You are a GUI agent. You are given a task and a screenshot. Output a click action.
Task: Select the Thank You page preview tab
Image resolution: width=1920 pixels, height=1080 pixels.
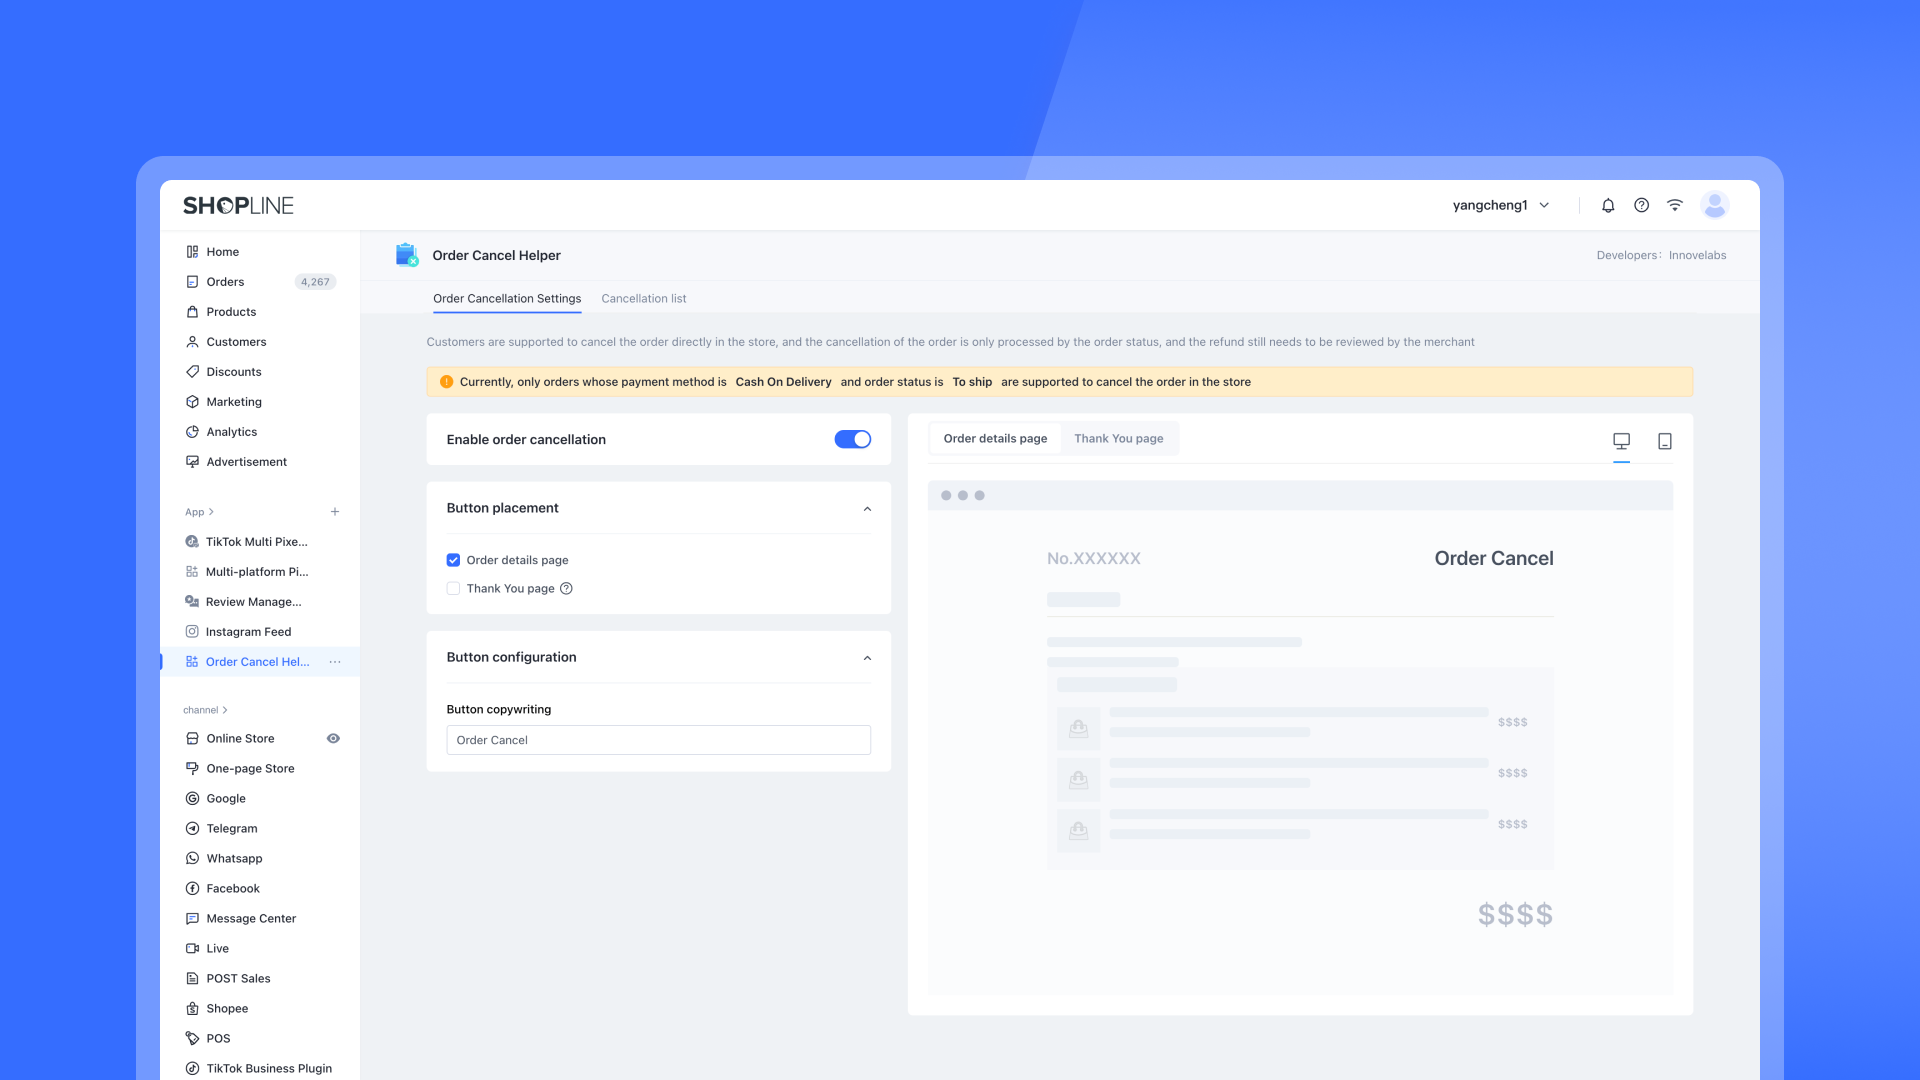click(x=1118, y=439)
